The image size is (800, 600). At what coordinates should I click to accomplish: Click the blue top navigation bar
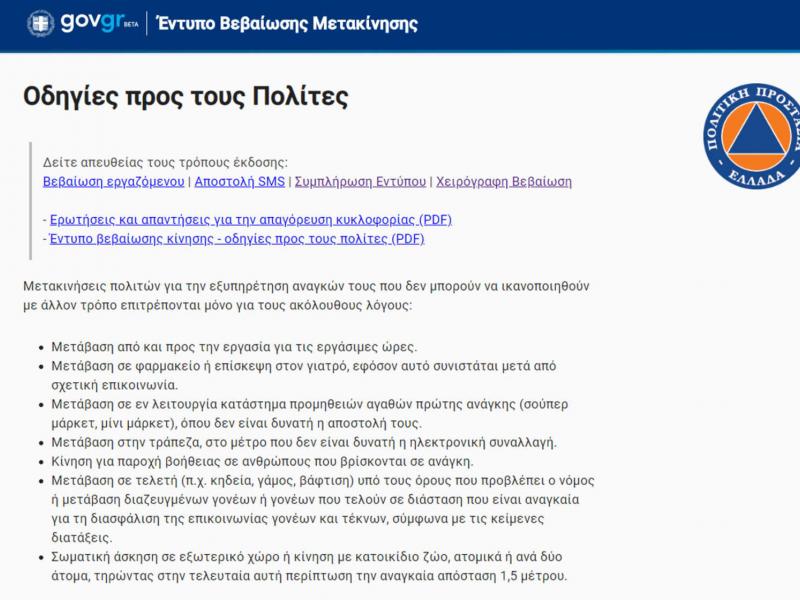(x=600, y=23)
